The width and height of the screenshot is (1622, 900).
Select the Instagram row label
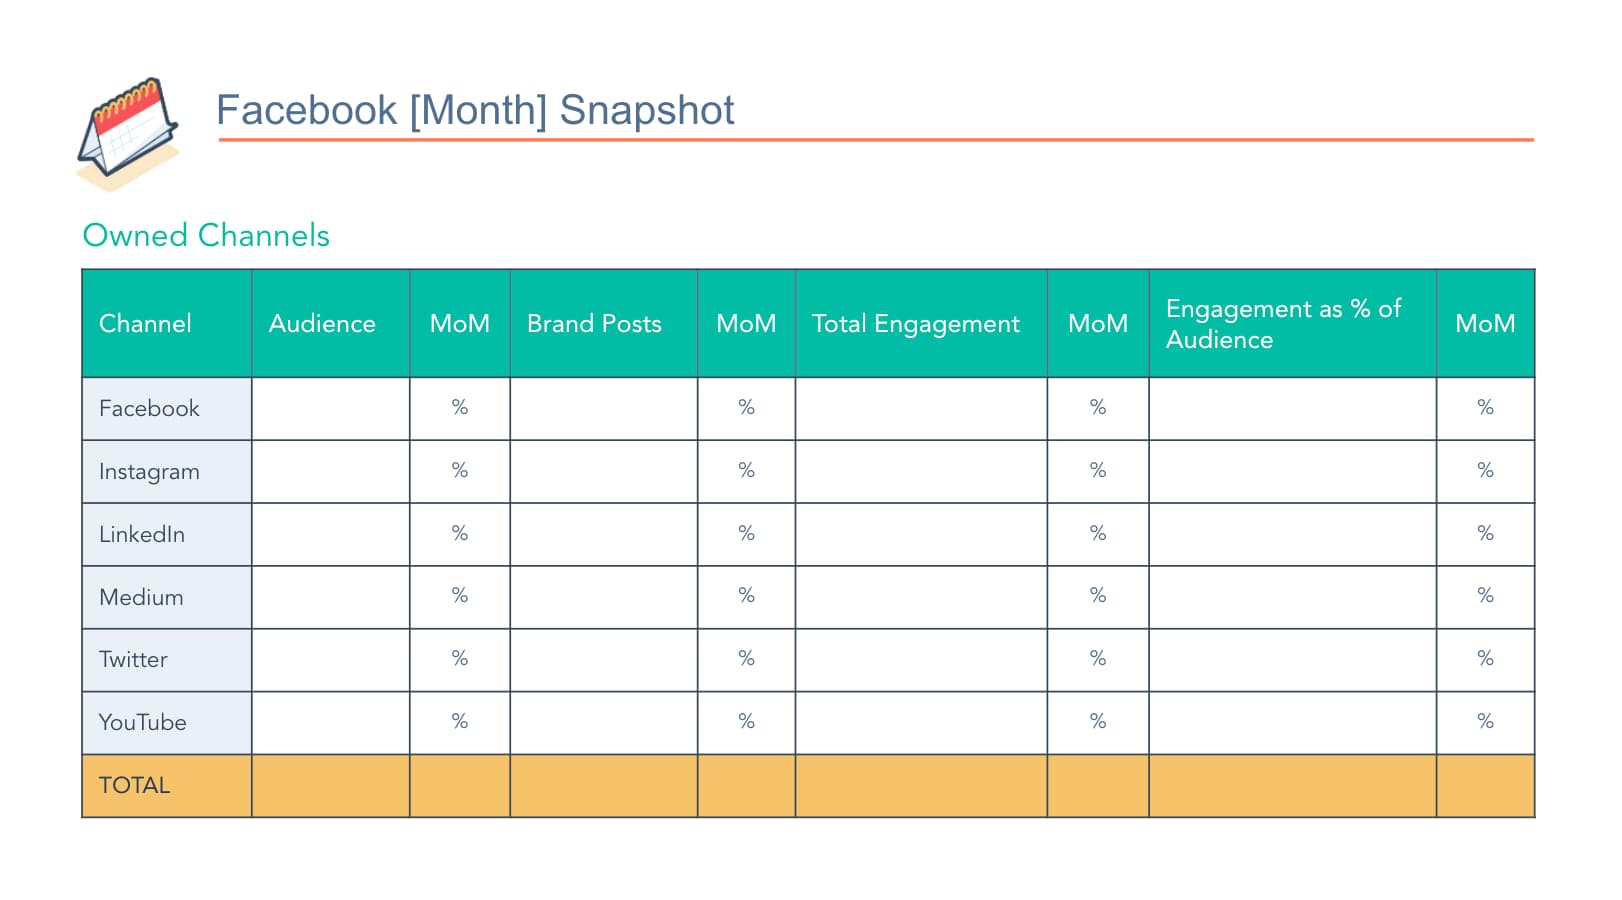149,471
